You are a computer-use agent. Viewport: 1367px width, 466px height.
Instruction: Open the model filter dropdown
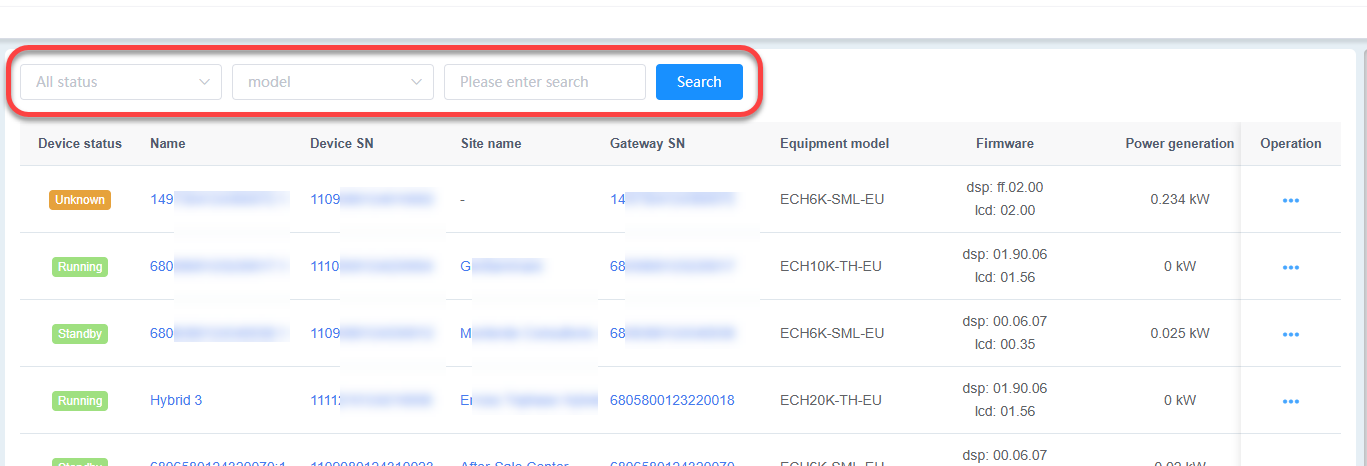click(333, 82)
